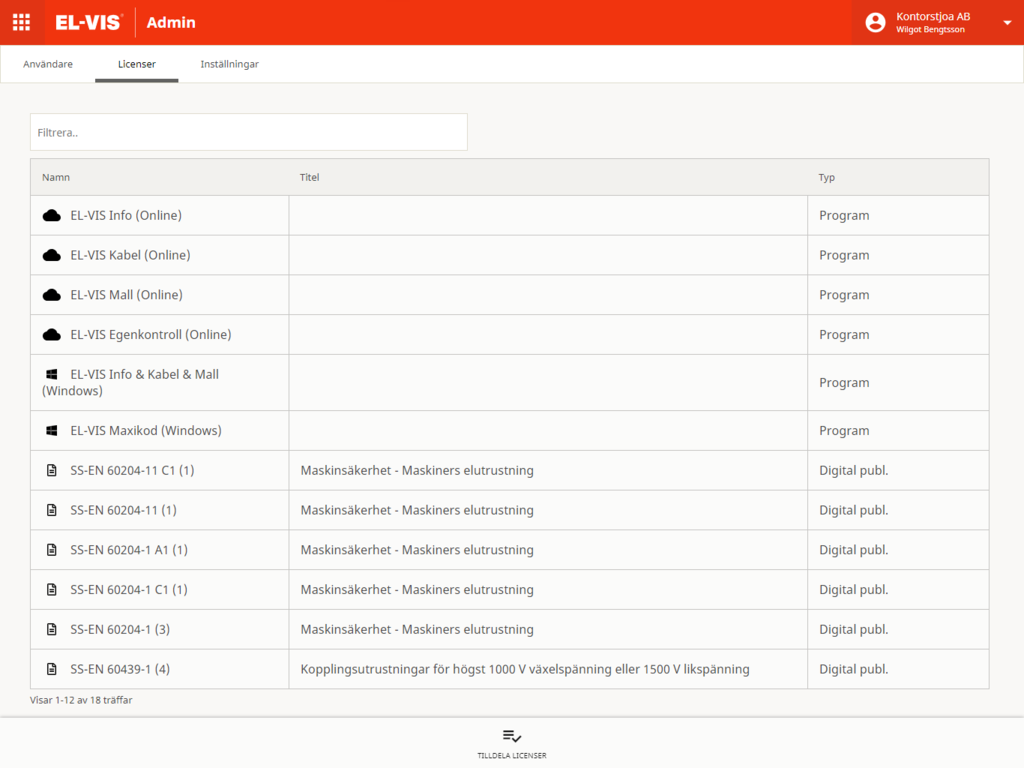1024x768 pixels.
Task: Click the EL-VIS logo
Action: click(x=89, y=22)
